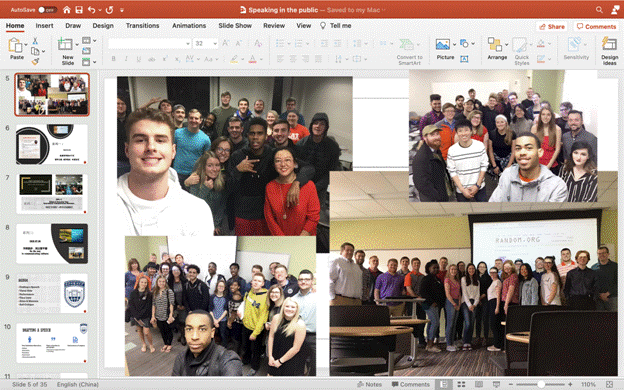Open the Home icon in title bar
Screen dimensions: 624x390
(x=67, y=10)
